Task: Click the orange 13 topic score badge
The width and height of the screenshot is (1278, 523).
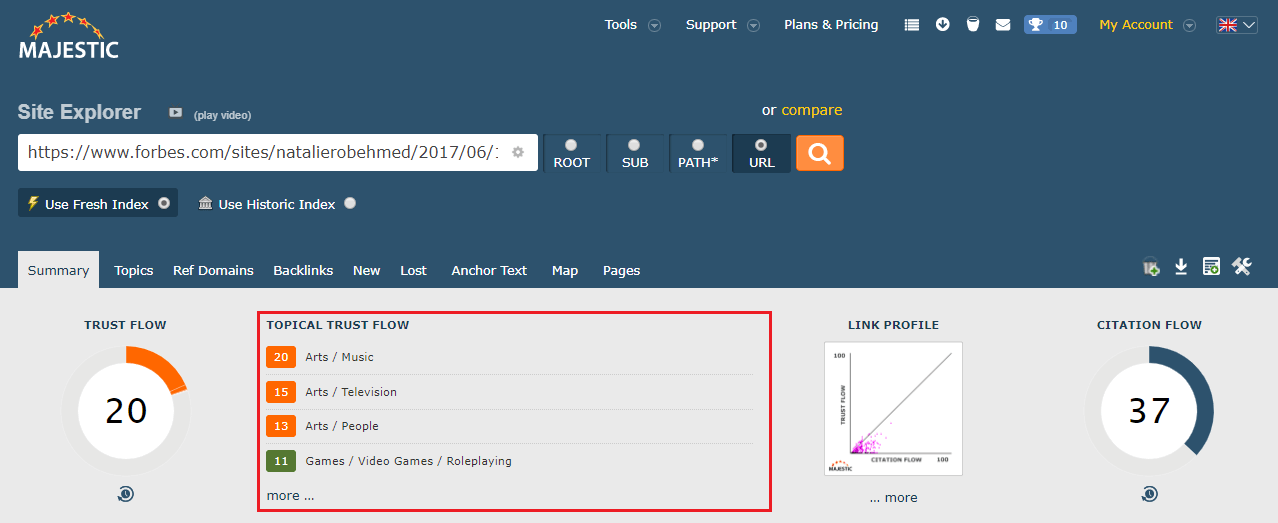Action: [281, 426]
